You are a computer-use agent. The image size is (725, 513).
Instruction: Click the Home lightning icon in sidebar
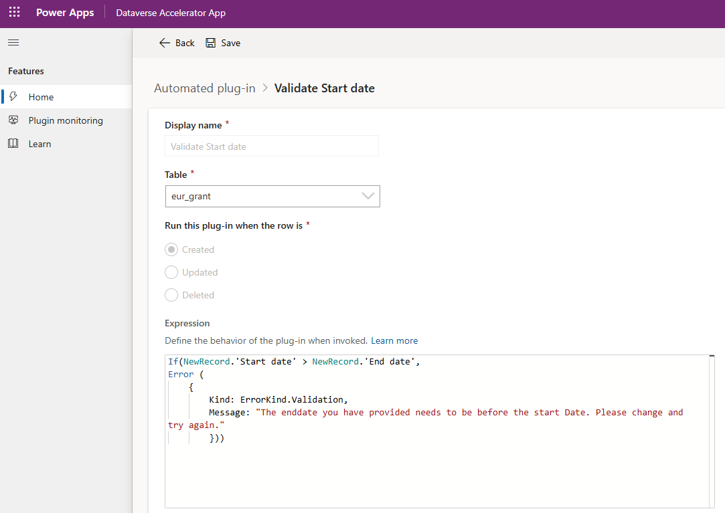13,97
